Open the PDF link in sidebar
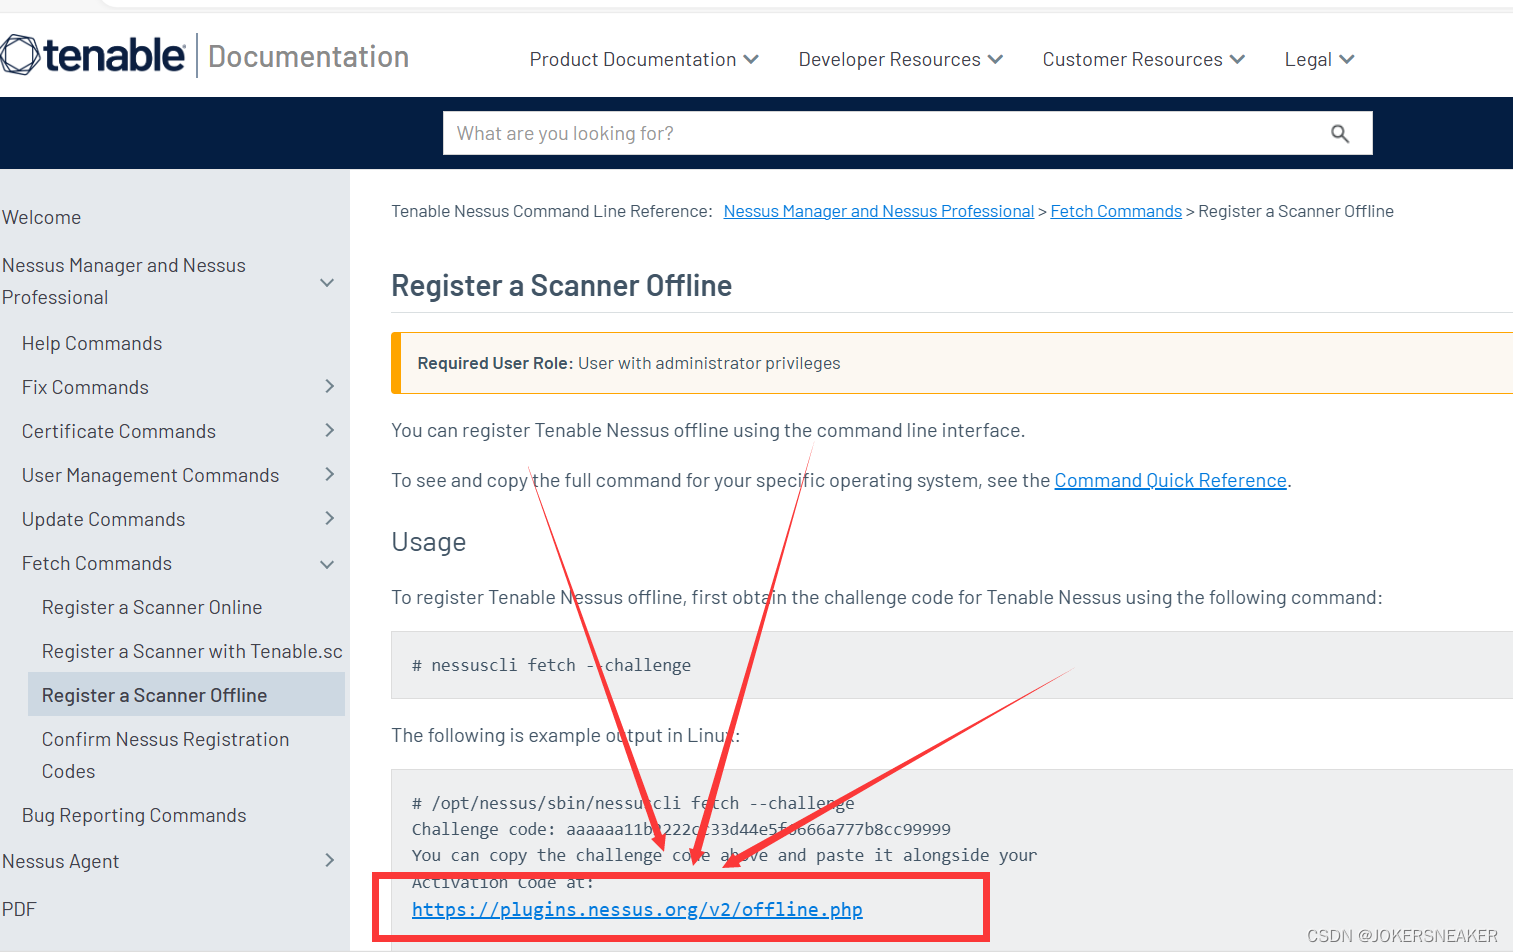Screen dimensions: 1513x952 pos(19,909)
